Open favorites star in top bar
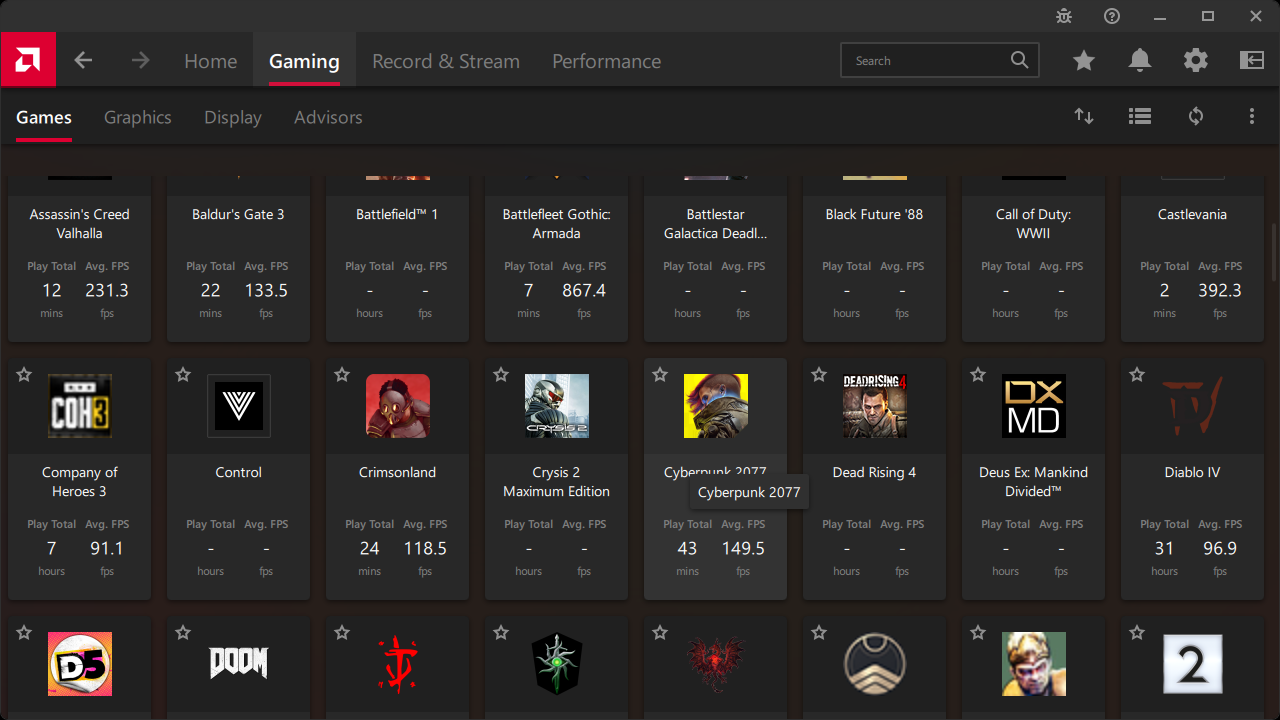Screen dimensions: 1280x720 coord(1084,61)
